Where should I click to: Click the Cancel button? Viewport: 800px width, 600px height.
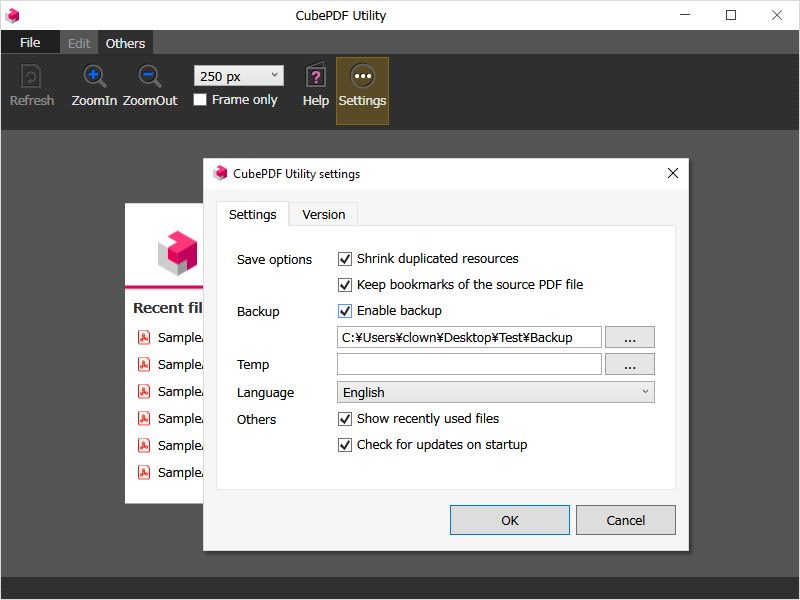(x=626, y=520)
